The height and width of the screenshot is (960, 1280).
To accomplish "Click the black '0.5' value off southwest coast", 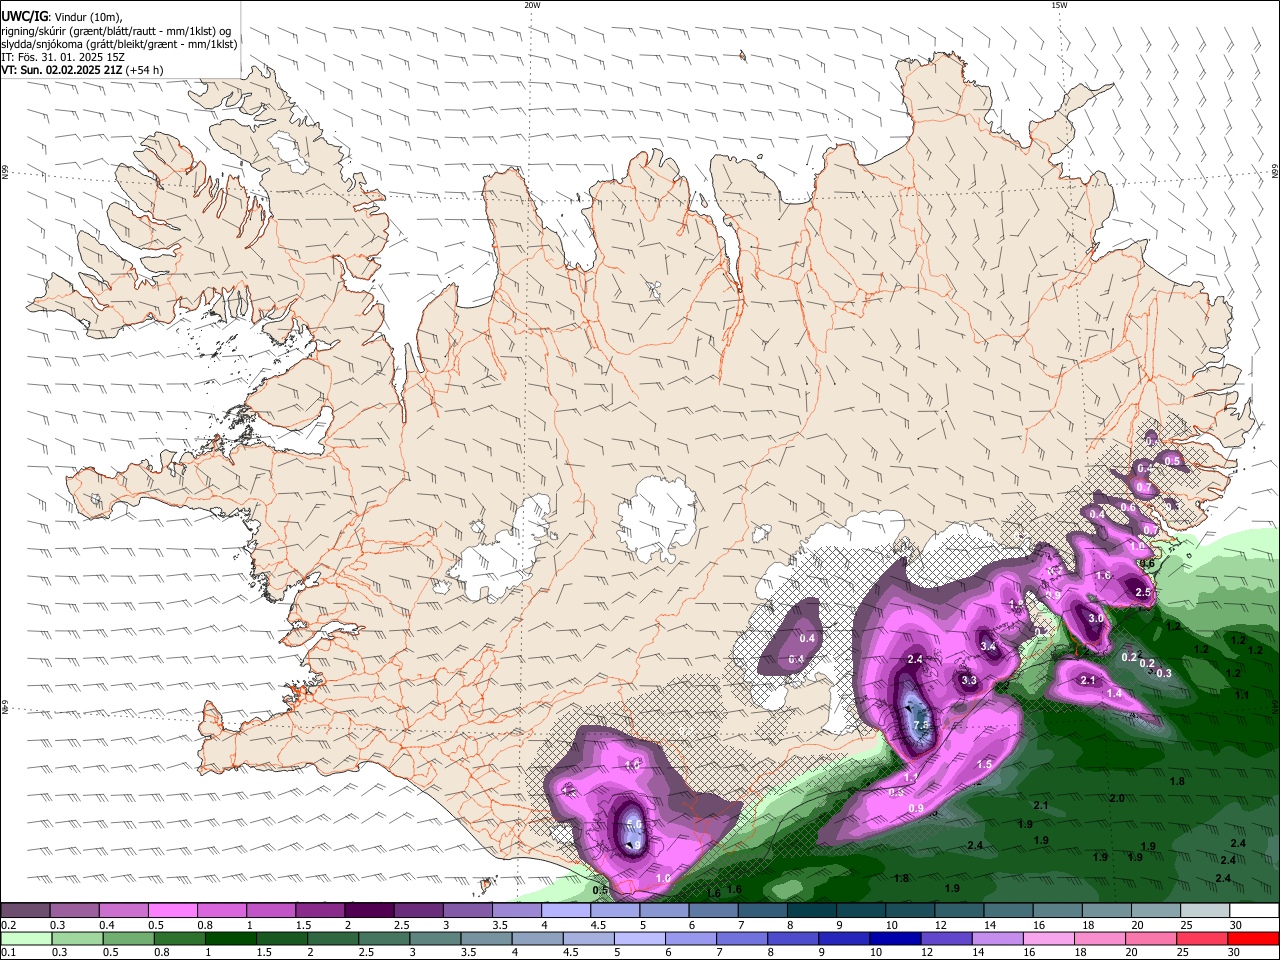I will point(600,890).
